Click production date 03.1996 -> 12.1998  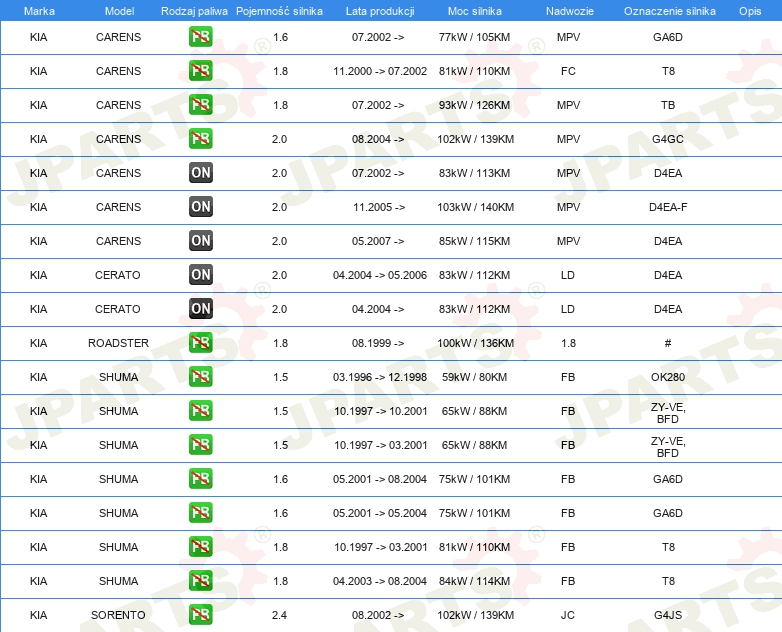[380, 377]
